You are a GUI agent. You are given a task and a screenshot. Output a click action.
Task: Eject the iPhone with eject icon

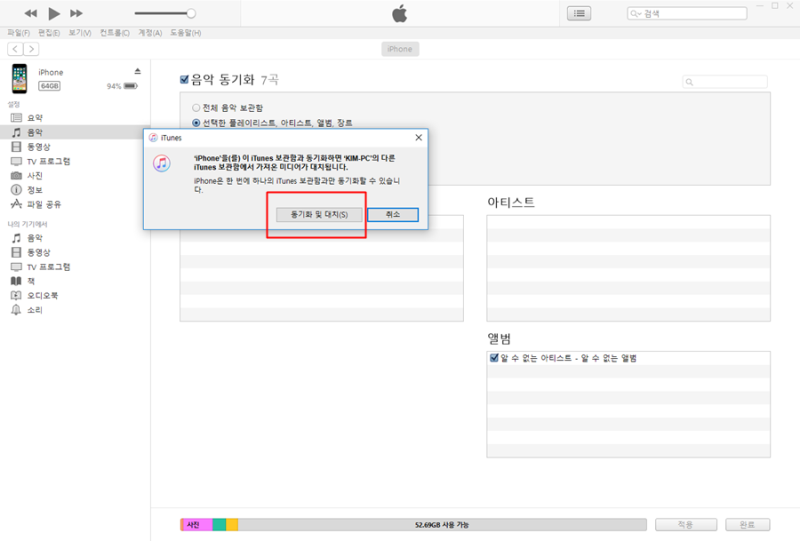(137, 71)
